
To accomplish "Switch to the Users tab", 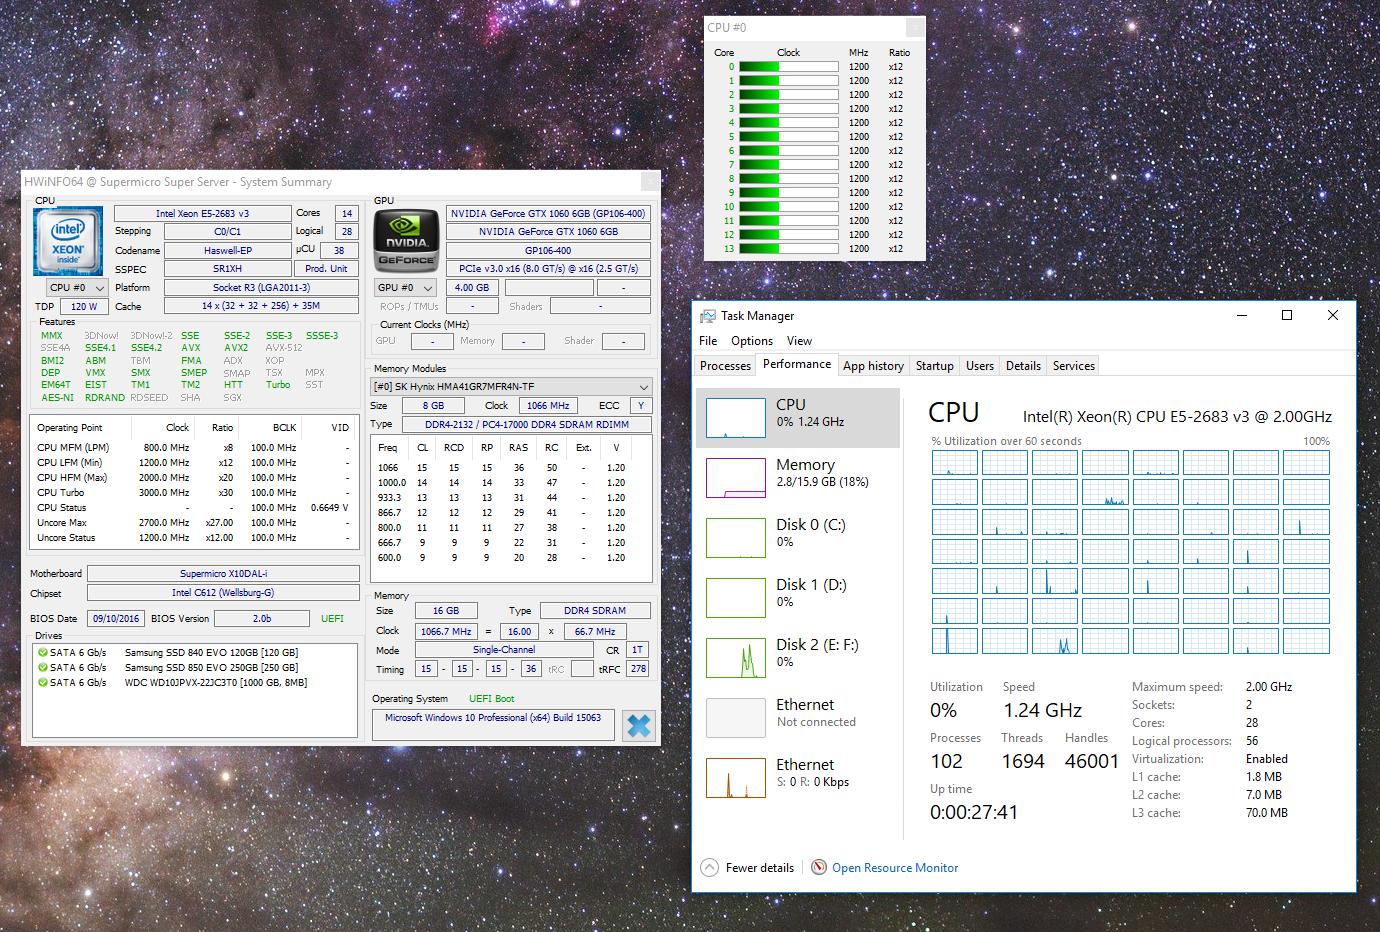I will pyautogui.click(x=980, y=366).
